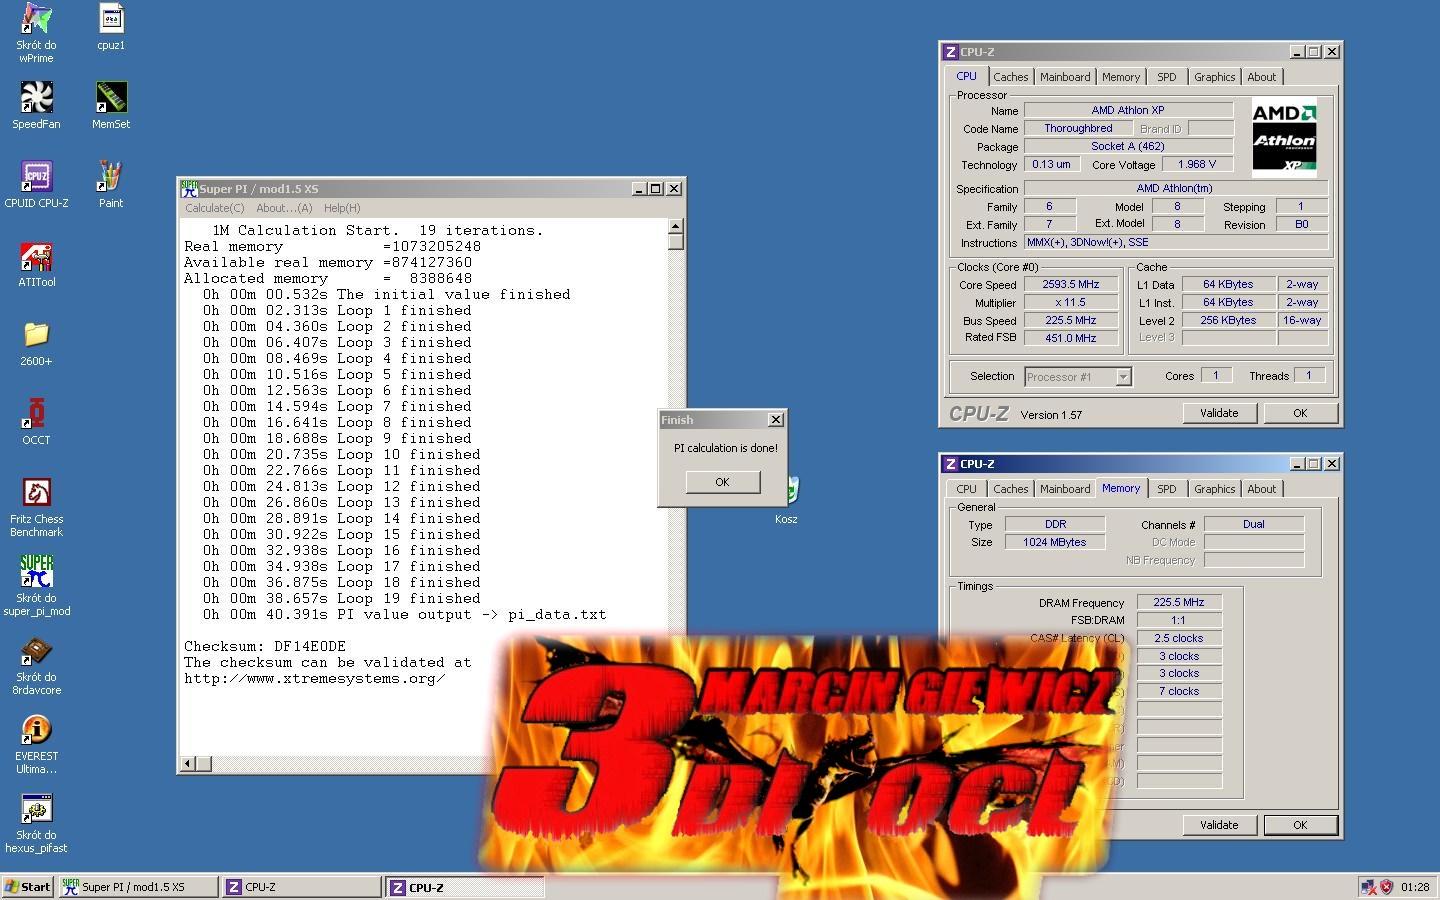1440x900 pixels.
Task: Expand the Processor #1 selection dropdown
Action: (1123, 377)
